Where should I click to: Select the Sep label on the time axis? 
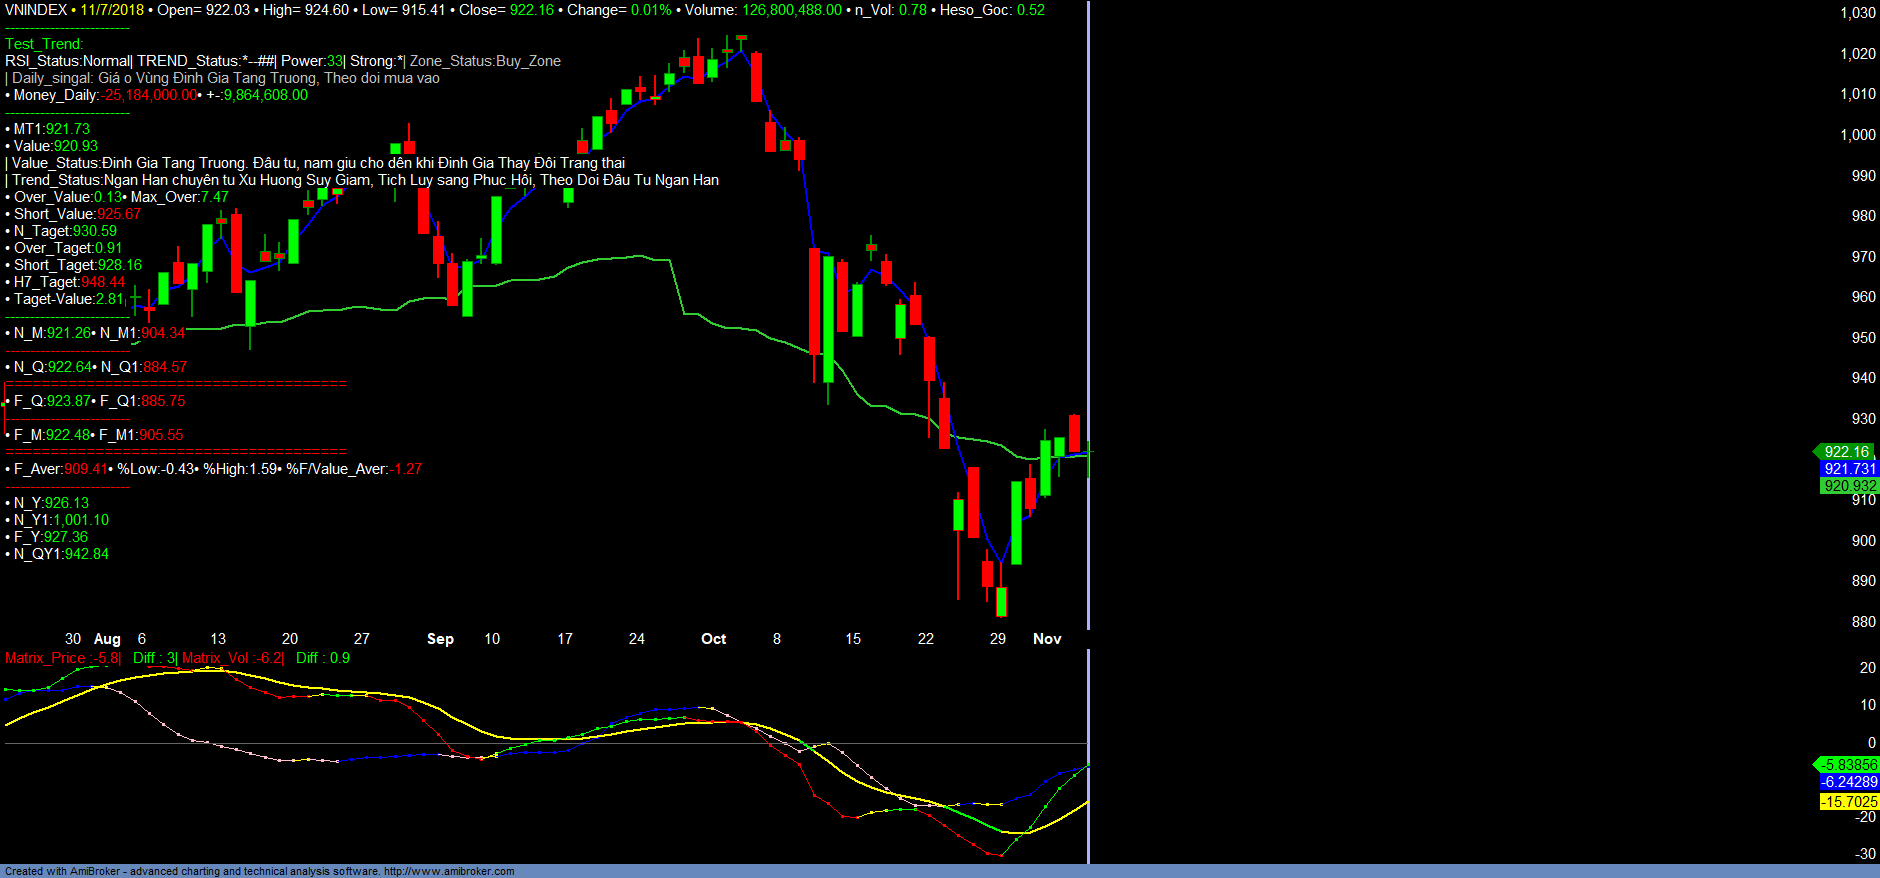(440, 639)
